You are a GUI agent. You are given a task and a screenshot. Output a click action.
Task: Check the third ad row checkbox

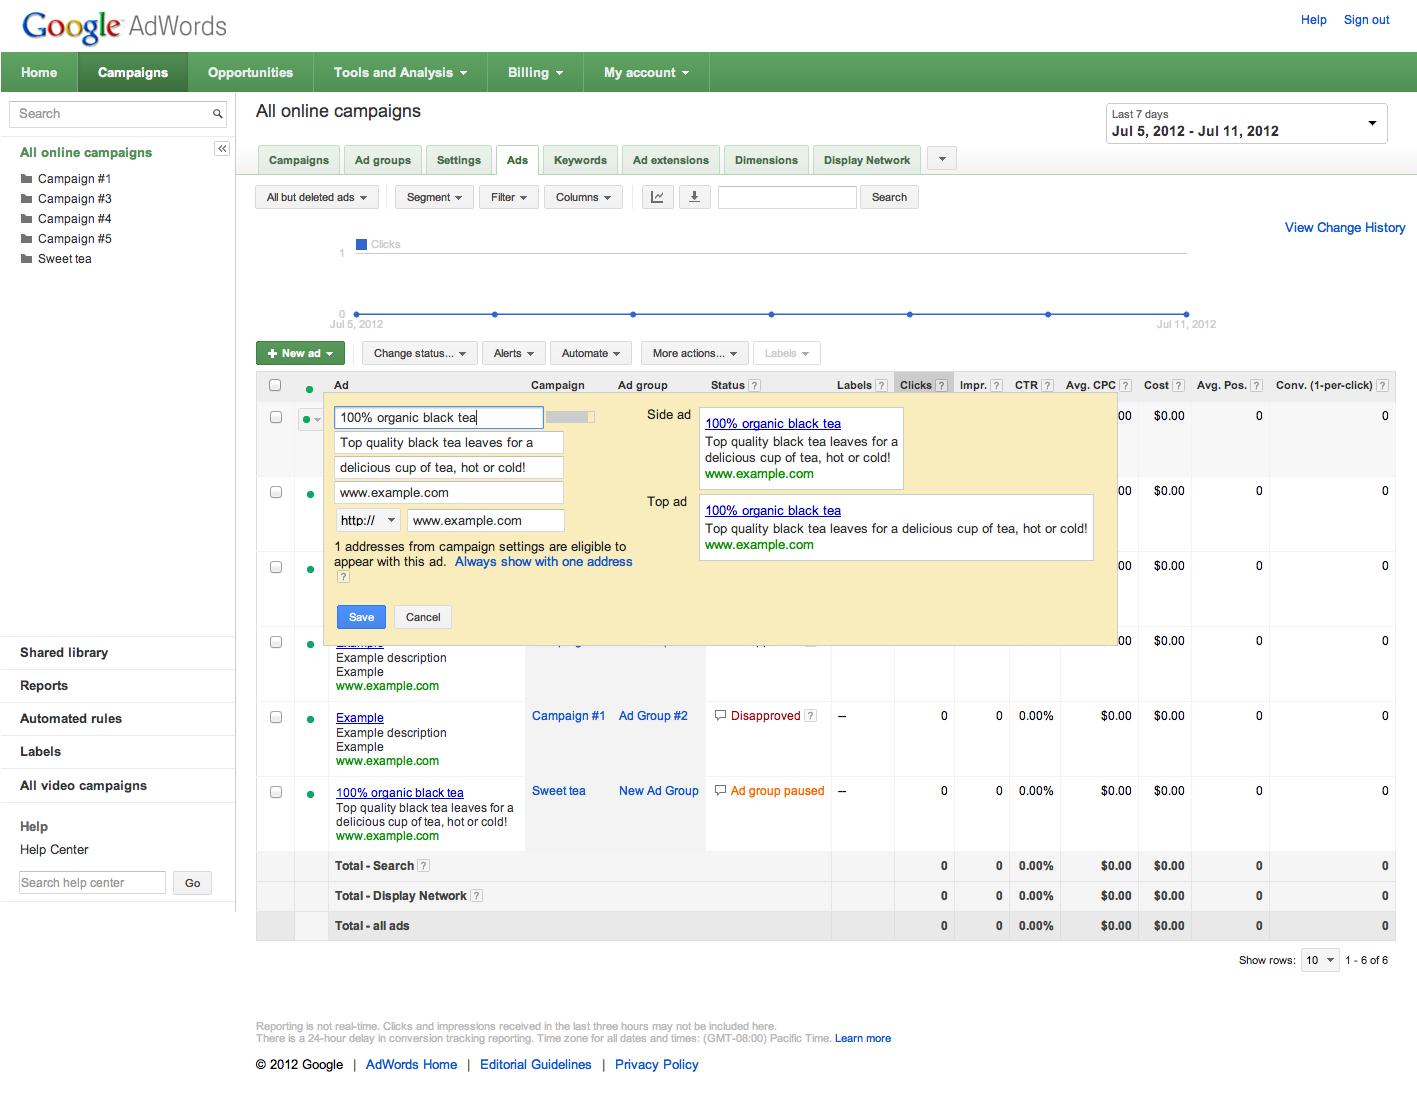coord(276,567)
